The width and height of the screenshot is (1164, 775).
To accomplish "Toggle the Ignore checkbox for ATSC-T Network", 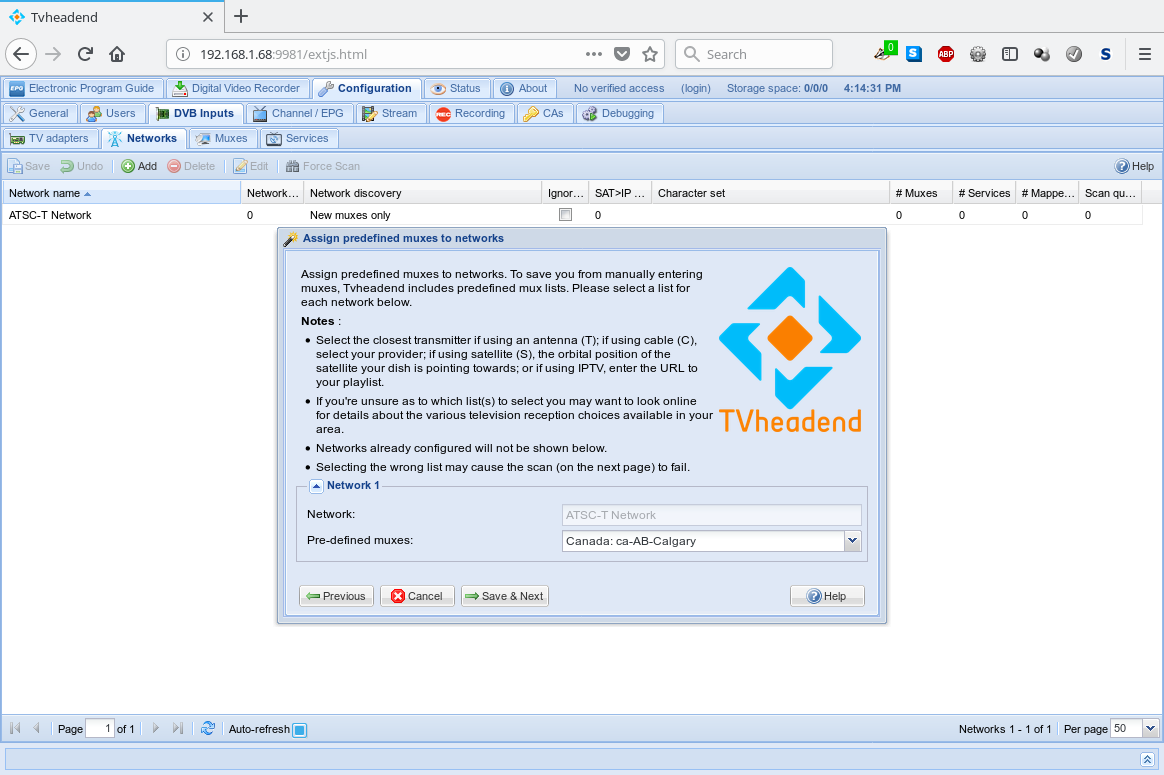I will (566, 215).
